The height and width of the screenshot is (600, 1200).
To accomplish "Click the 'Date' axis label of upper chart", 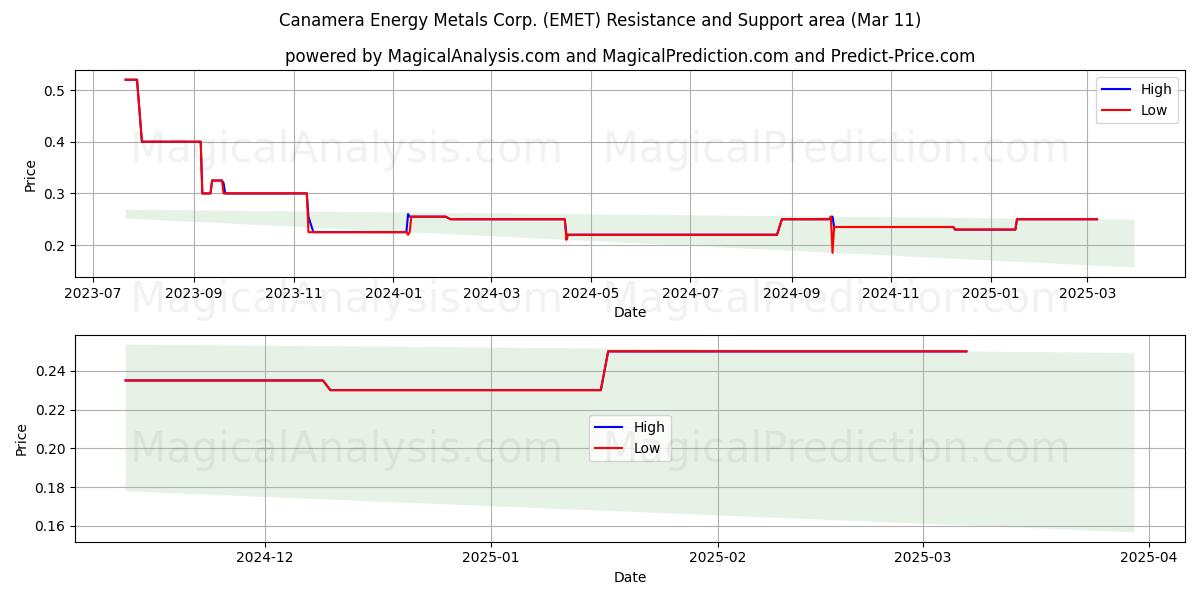I will click(630, 313).
